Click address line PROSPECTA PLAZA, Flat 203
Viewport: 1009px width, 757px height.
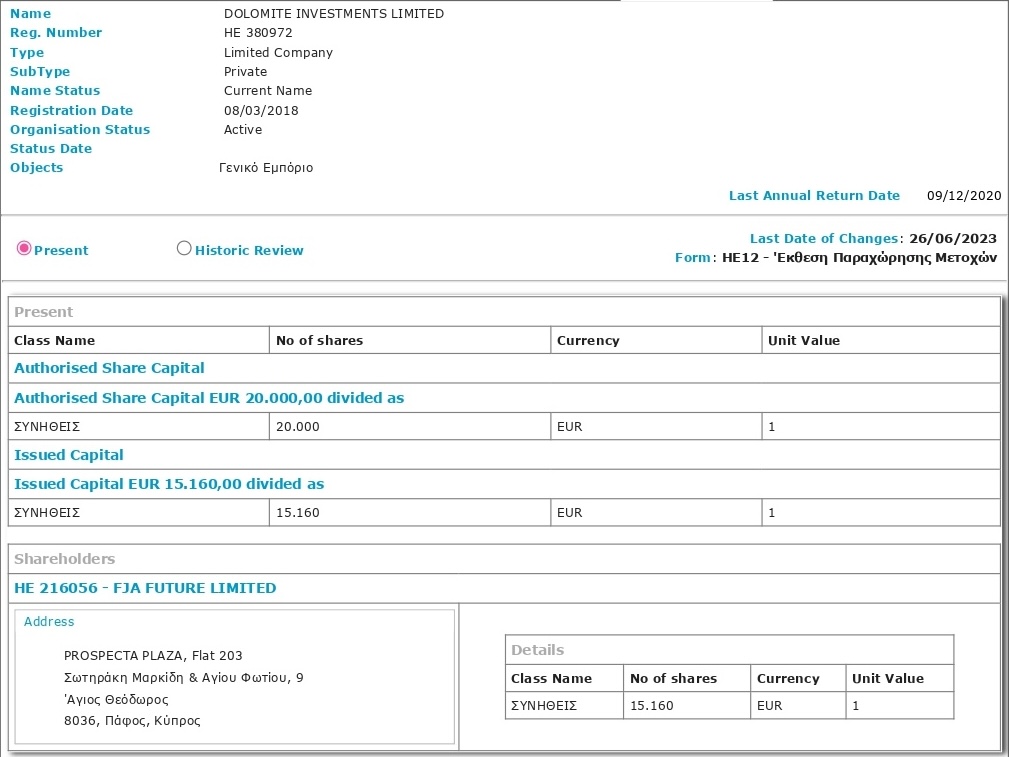pyautogui.click(x=153, y=656)
